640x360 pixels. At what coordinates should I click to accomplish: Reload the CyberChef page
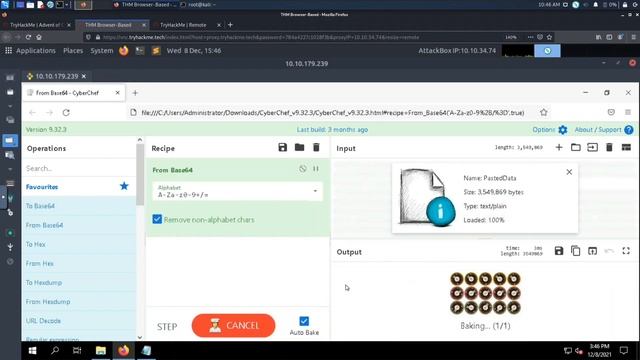pyautogui.click(x=66, y=112)
